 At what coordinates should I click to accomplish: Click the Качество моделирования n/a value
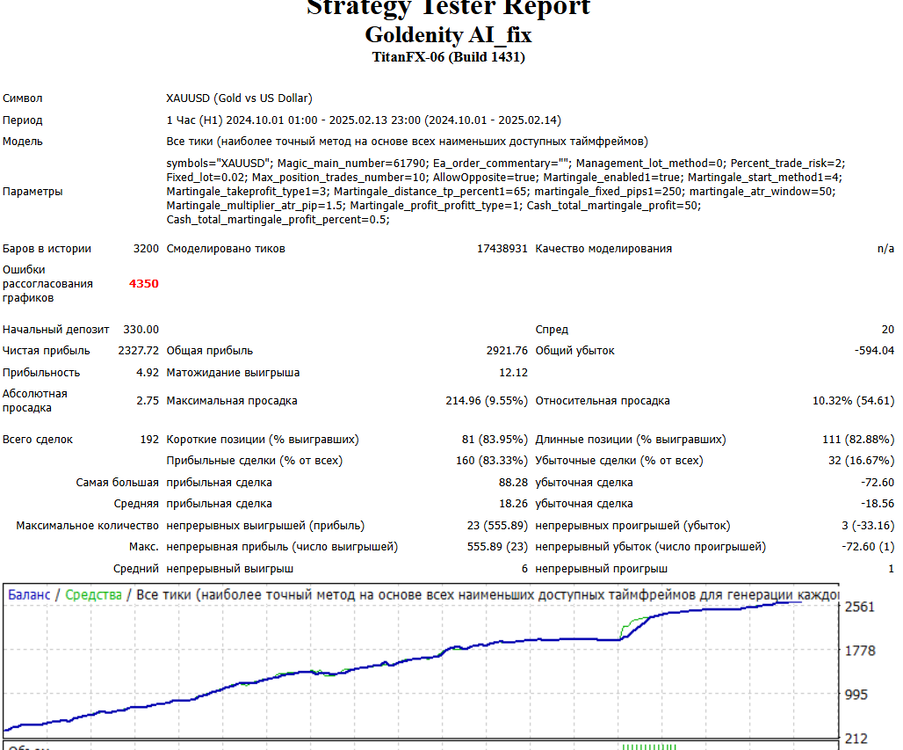tap(885, 248)
